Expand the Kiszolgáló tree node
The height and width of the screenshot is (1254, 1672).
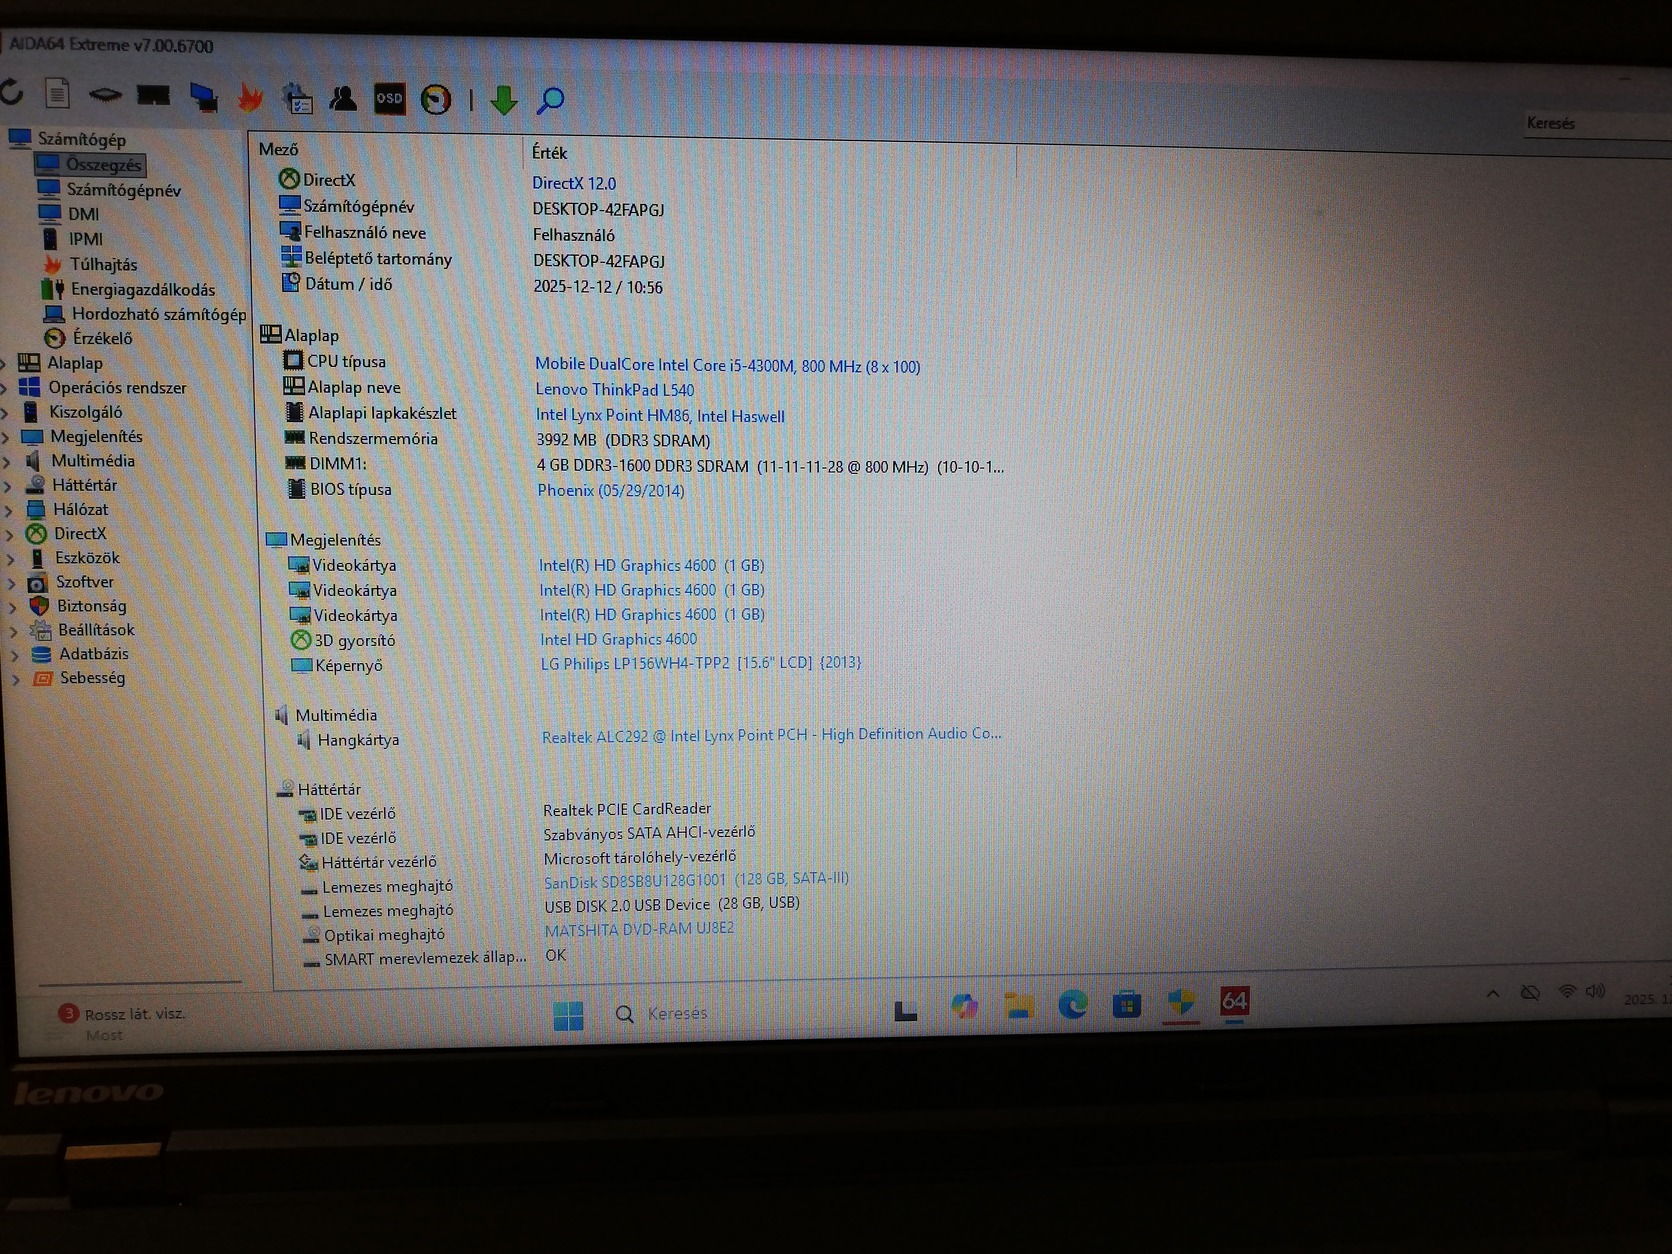6,412
